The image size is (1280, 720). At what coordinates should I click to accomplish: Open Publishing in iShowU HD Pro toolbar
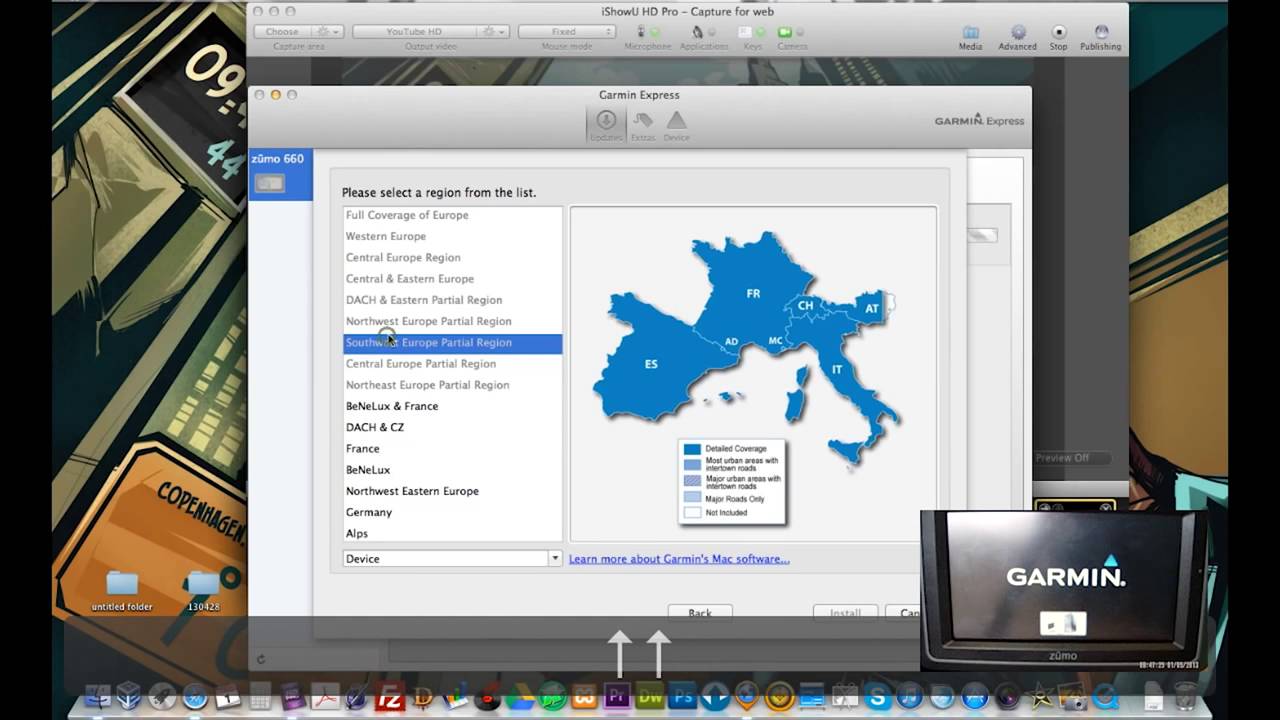click(1100, 38)
